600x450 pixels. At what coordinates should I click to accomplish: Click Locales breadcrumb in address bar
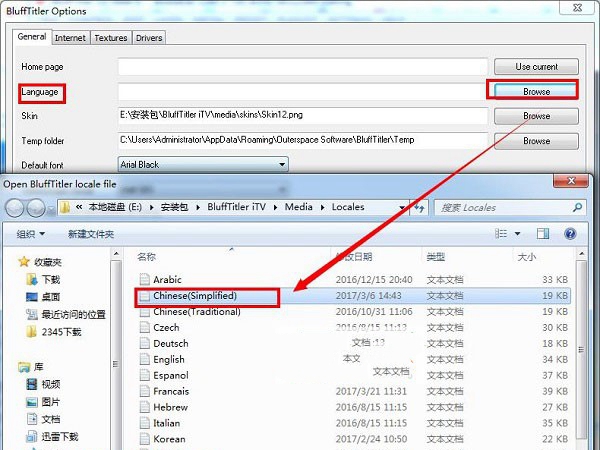(x=348, y=207)
